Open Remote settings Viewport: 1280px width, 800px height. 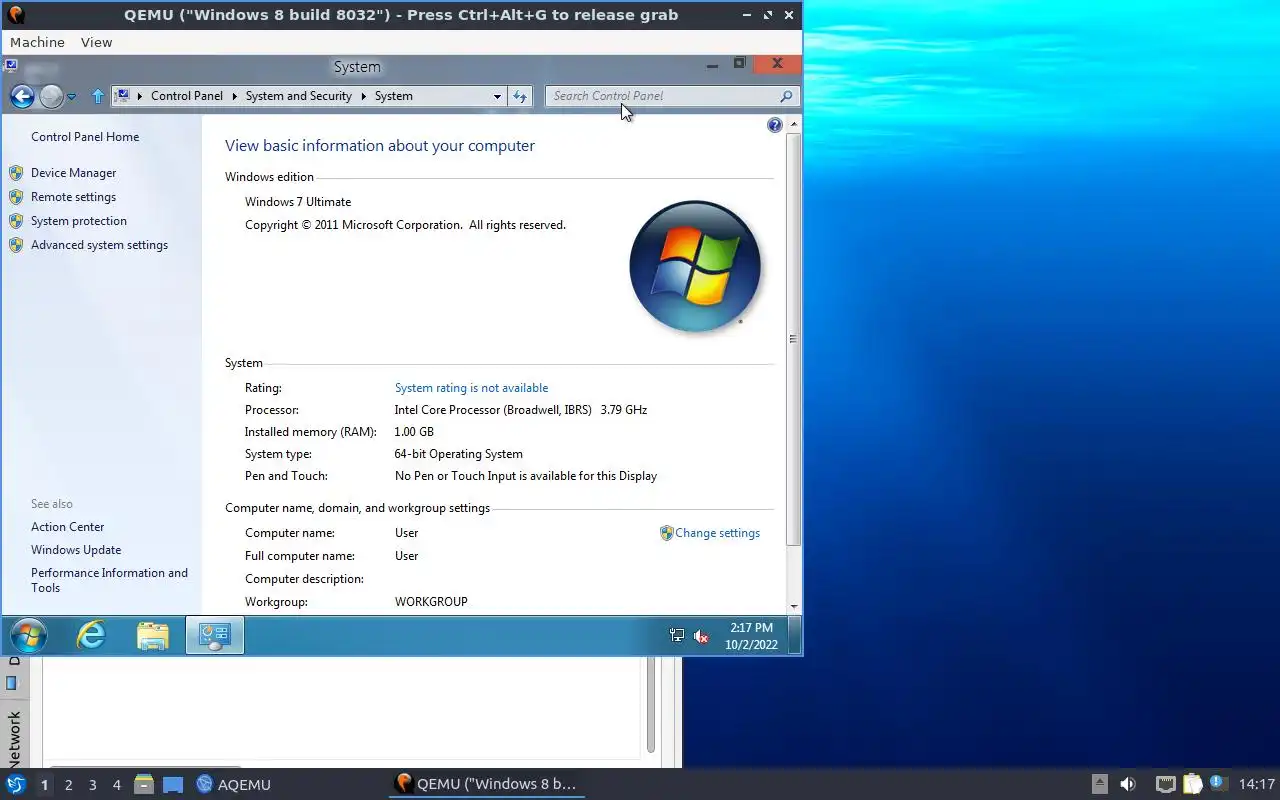pos(73,197)
